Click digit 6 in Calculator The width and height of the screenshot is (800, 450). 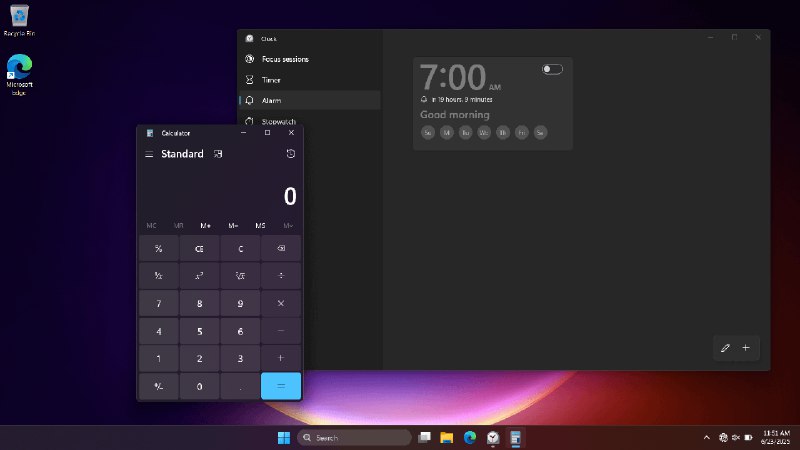point(240,331)
